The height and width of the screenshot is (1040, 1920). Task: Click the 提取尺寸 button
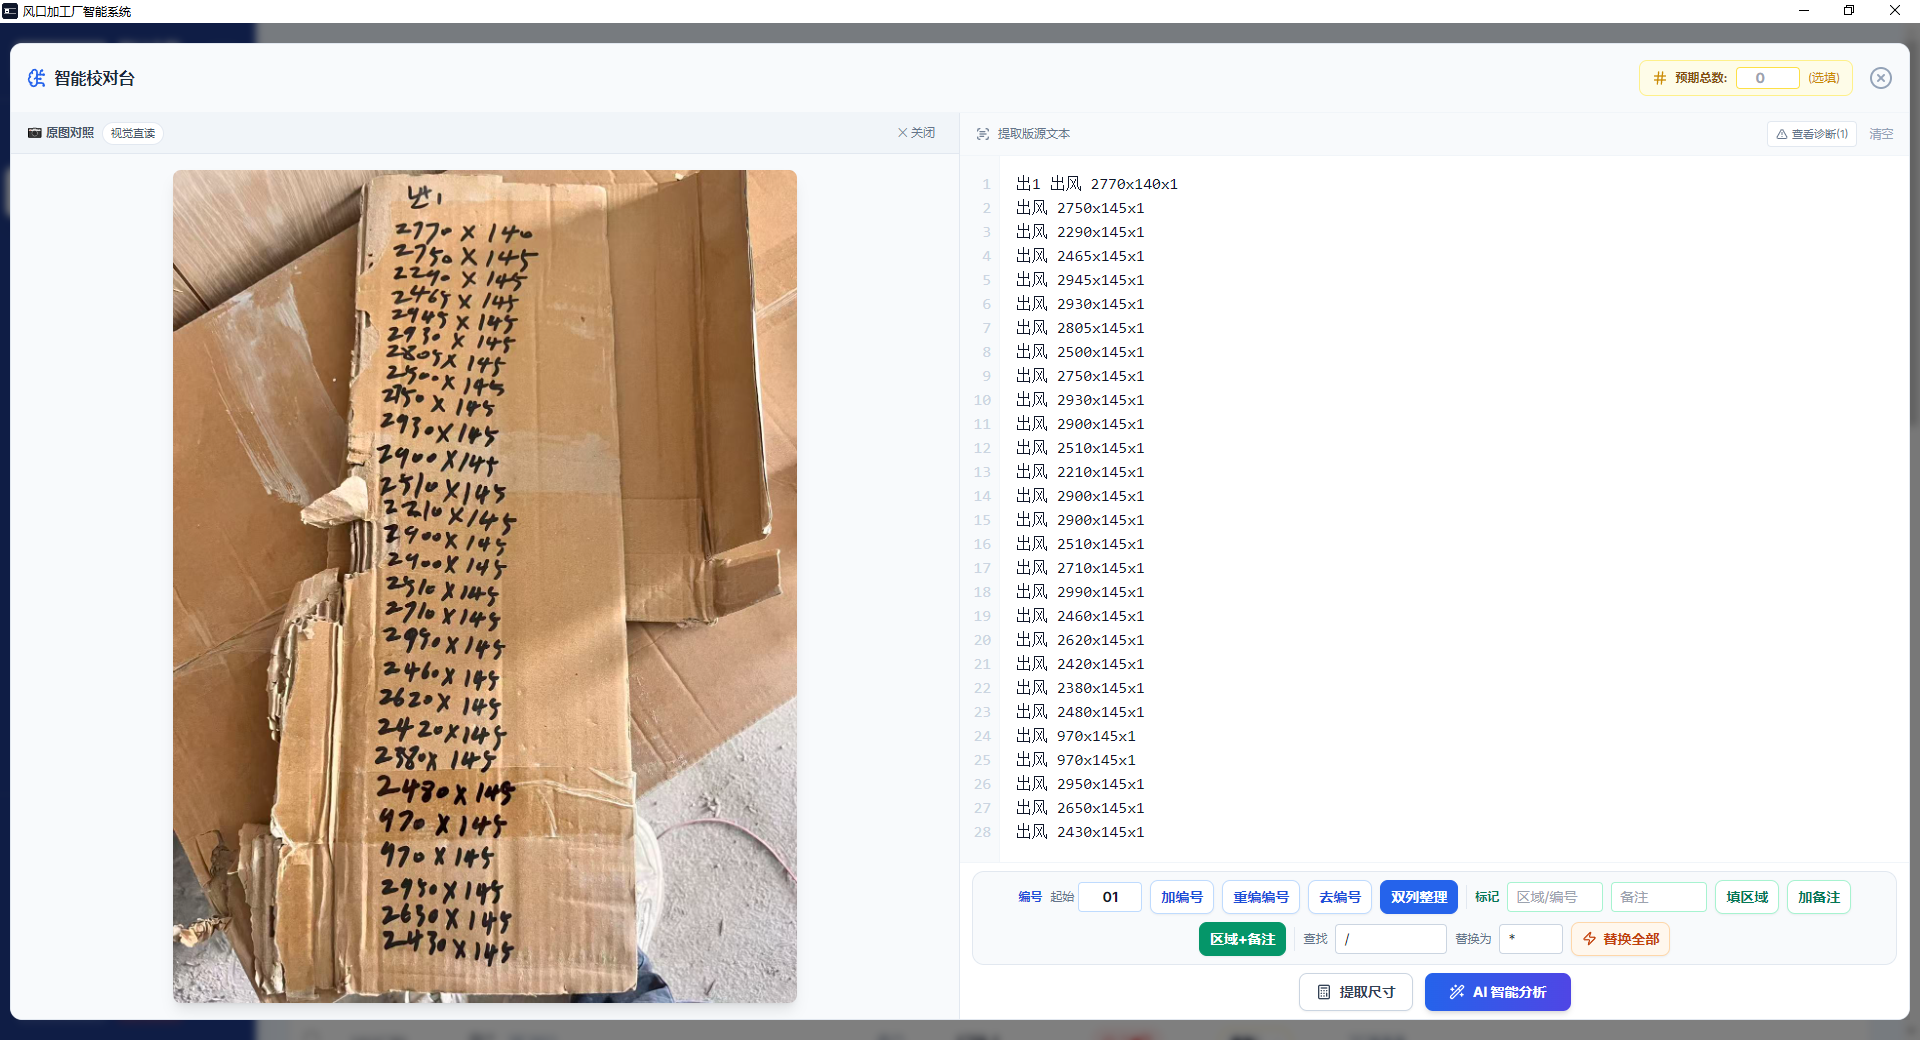[1356, 992]
